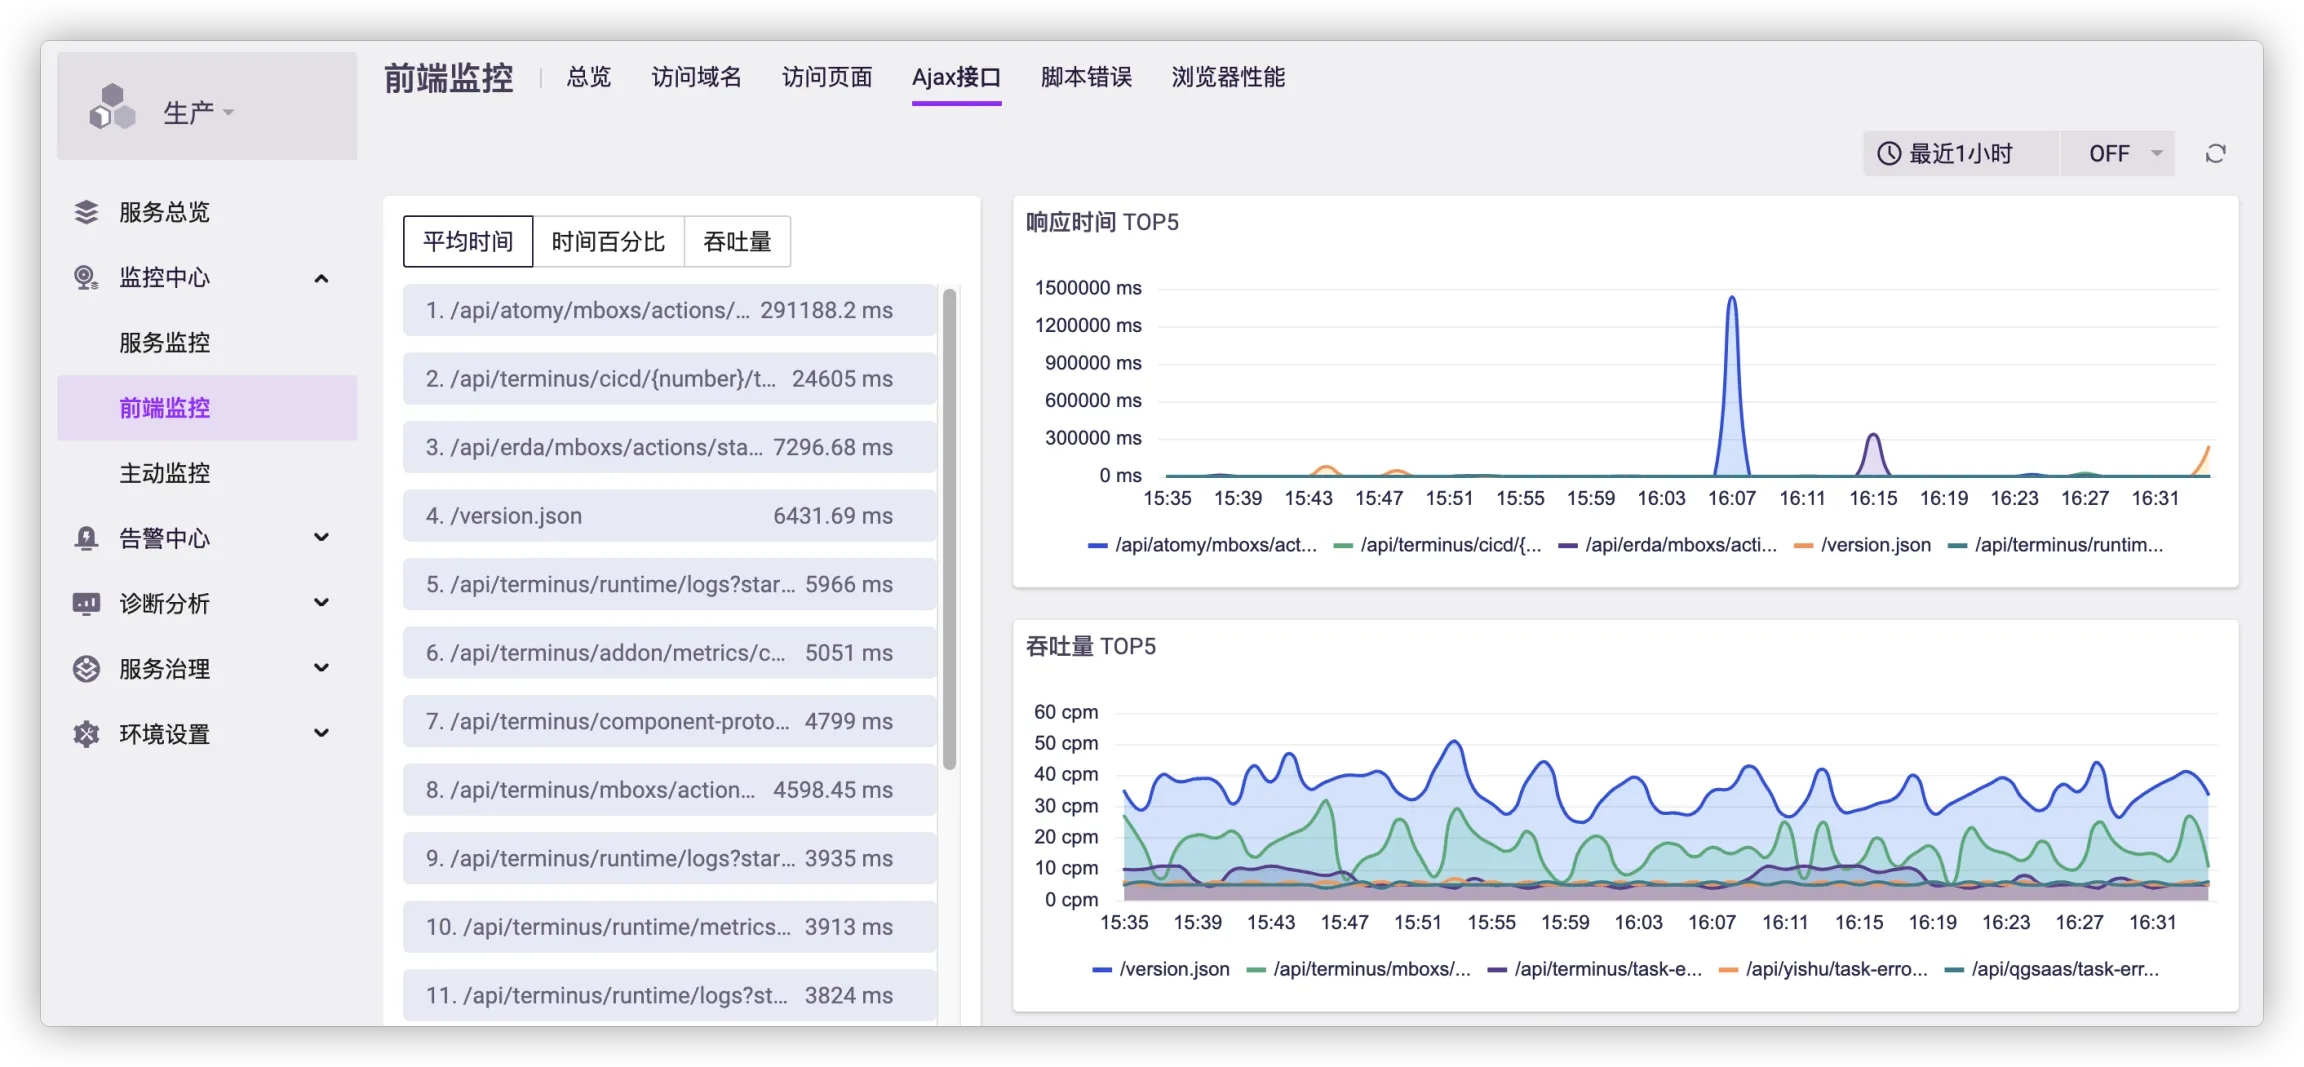2304x1067 pixels.
Task: Expand the 诊断分析 section chevron
Action: click(x=321, y=603)
